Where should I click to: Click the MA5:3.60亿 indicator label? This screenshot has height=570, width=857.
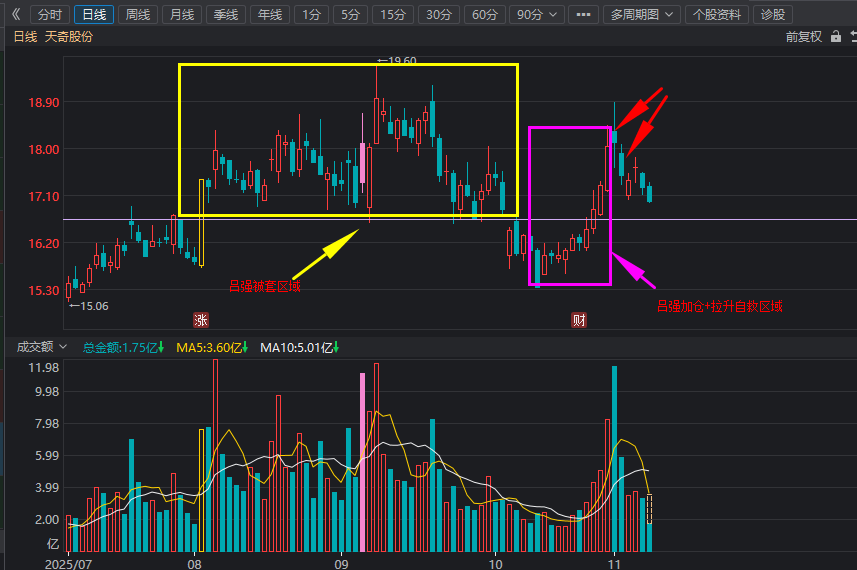pos(212,347)
